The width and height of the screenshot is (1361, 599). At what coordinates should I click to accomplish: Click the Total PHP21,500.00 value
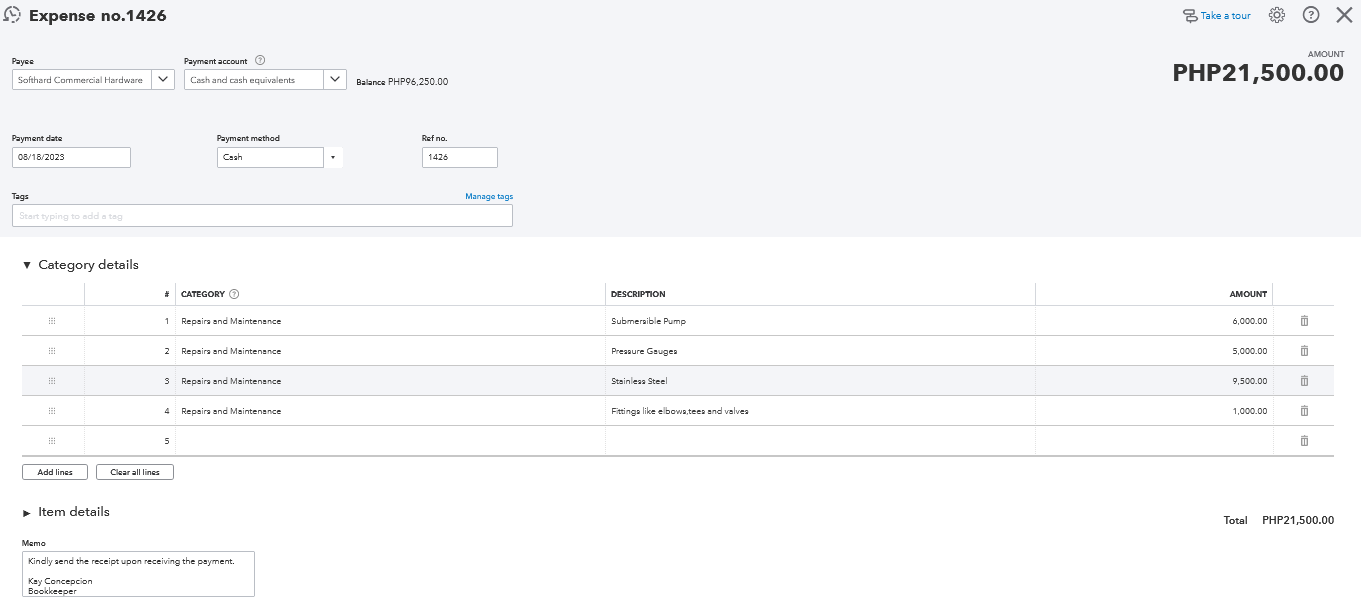click(x=1297, y=520)
